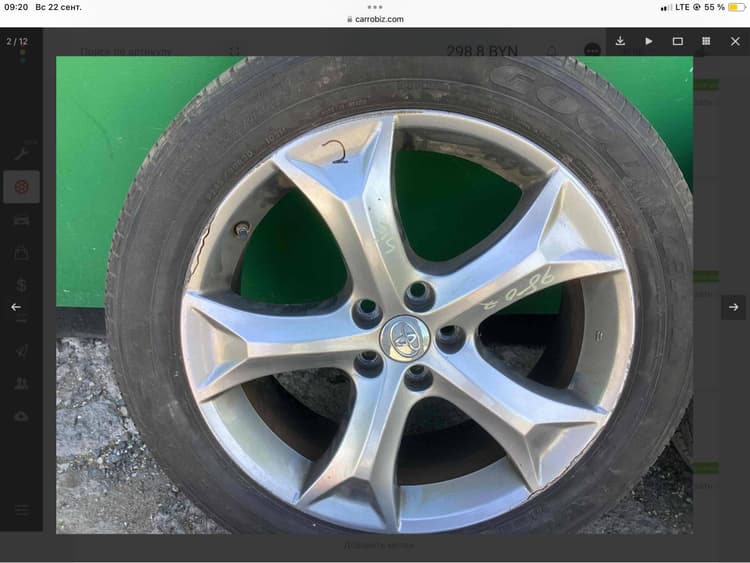
Task: Go back to the previous photo
Action: click(16, 307)
